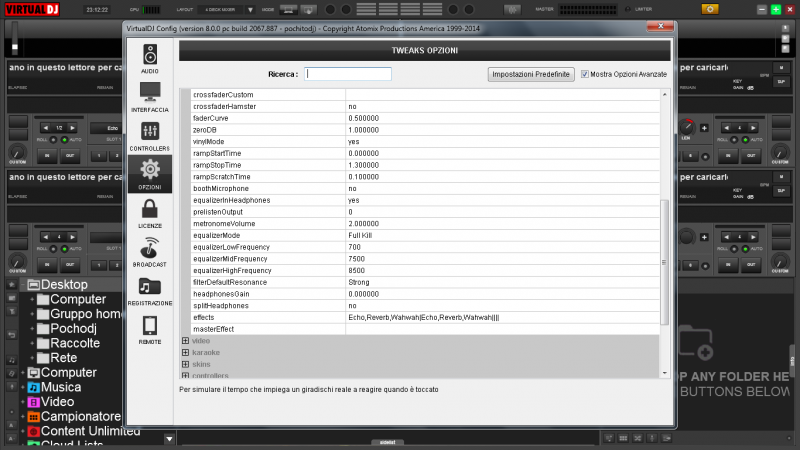Click scroll-down arrow of options list

[664, 373]
